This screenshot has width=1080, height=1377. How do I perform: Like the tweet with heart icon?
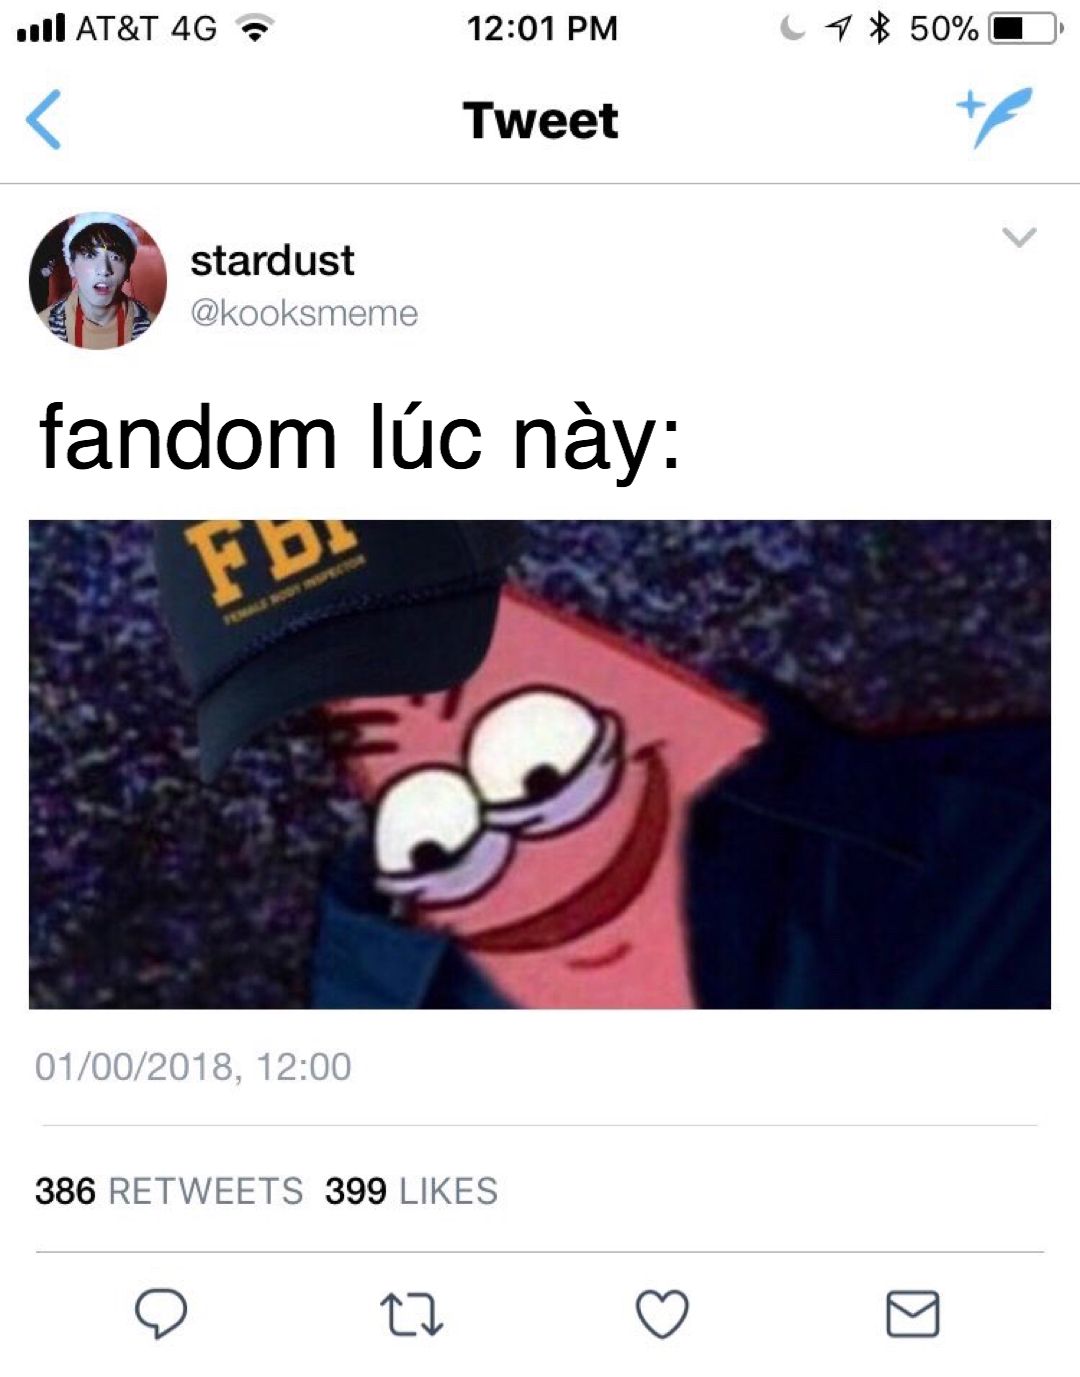coord(663,1314)
